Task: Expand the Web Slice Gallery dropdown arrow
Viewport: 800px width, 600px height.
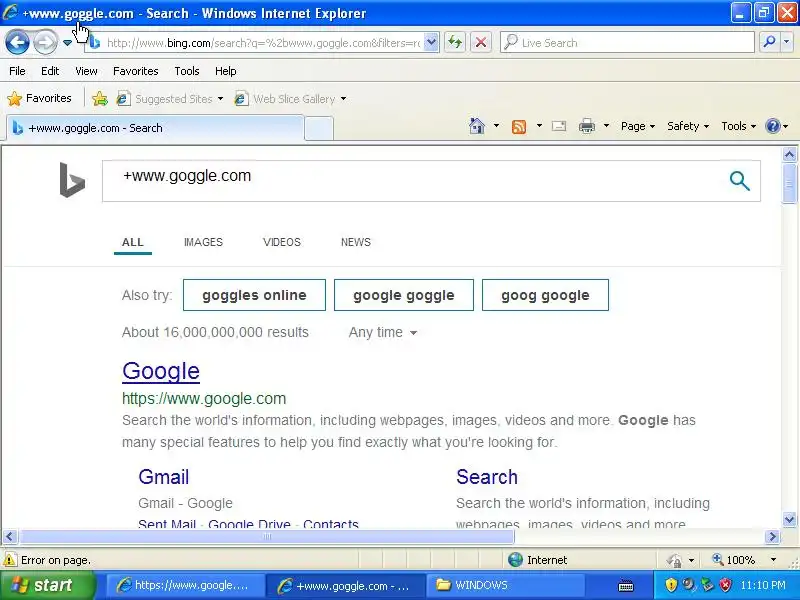Action: (343, 98)
